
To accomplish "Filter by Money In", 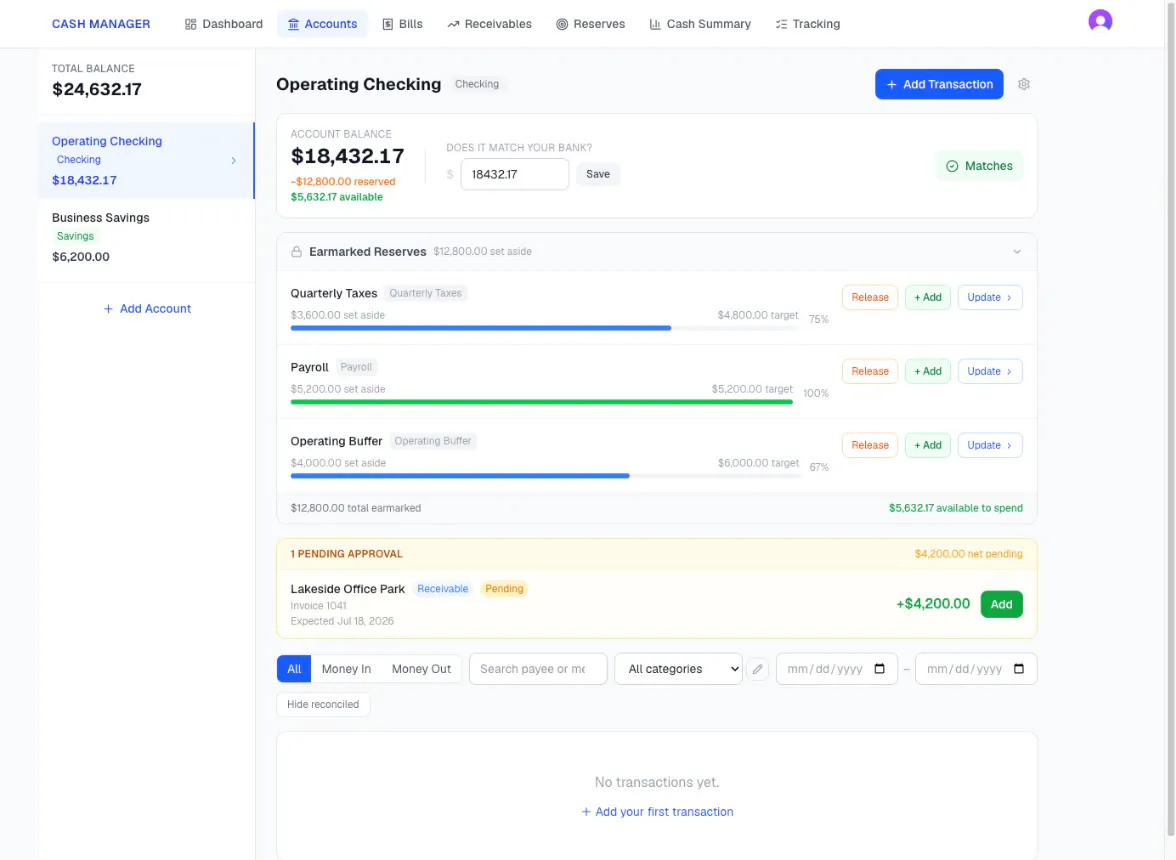I will [x=346, y=669].
